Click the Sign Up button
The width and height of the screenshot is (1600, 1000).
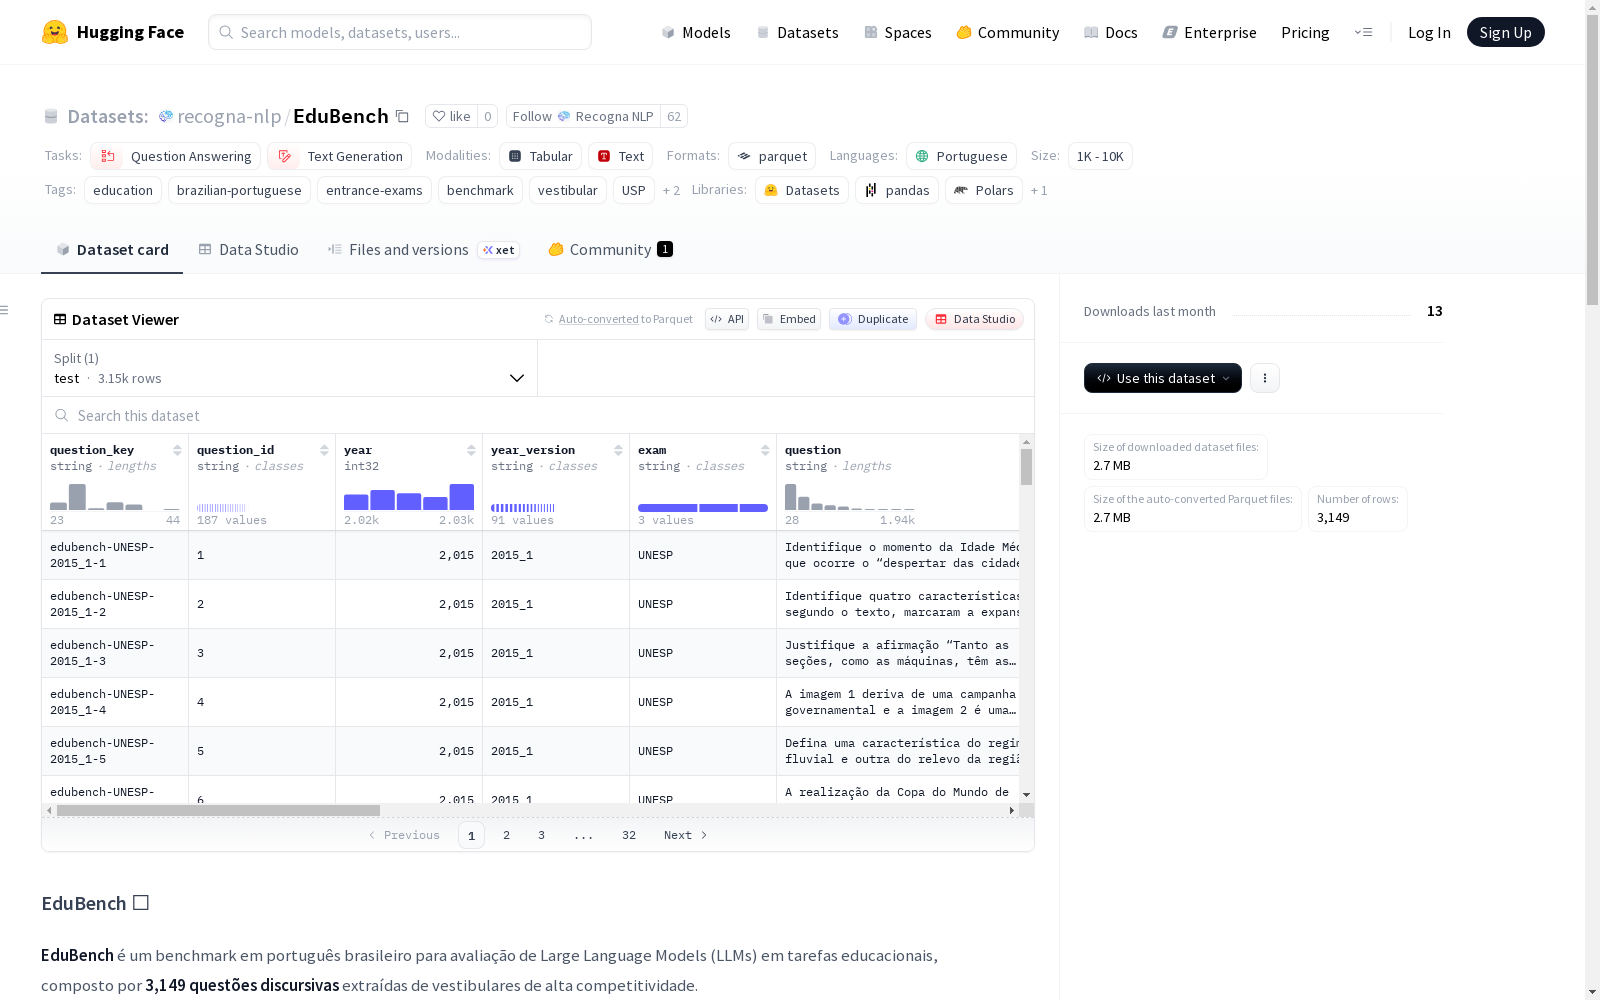point(1505,32)
